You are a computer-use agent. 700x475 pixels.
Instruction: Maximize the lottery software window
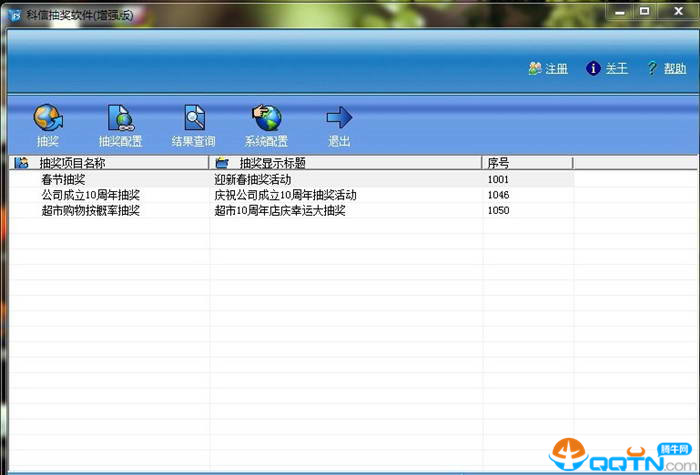click(x=643, y=10)
